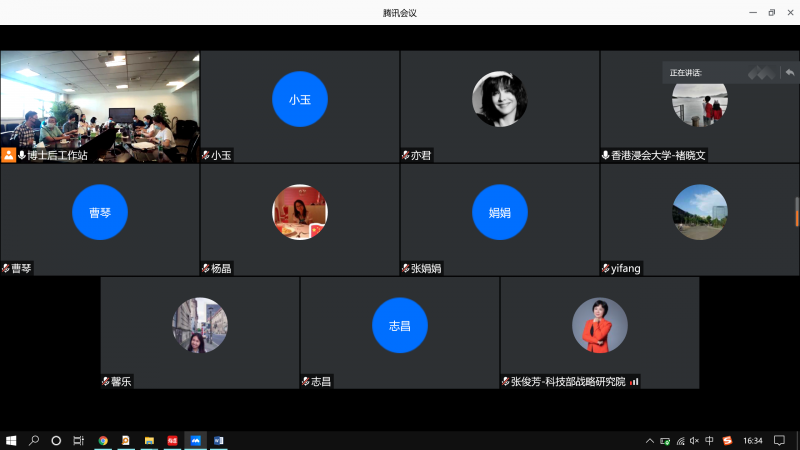Open the red app on taskbar
The image size is (800, 450).
coord(172,440)
